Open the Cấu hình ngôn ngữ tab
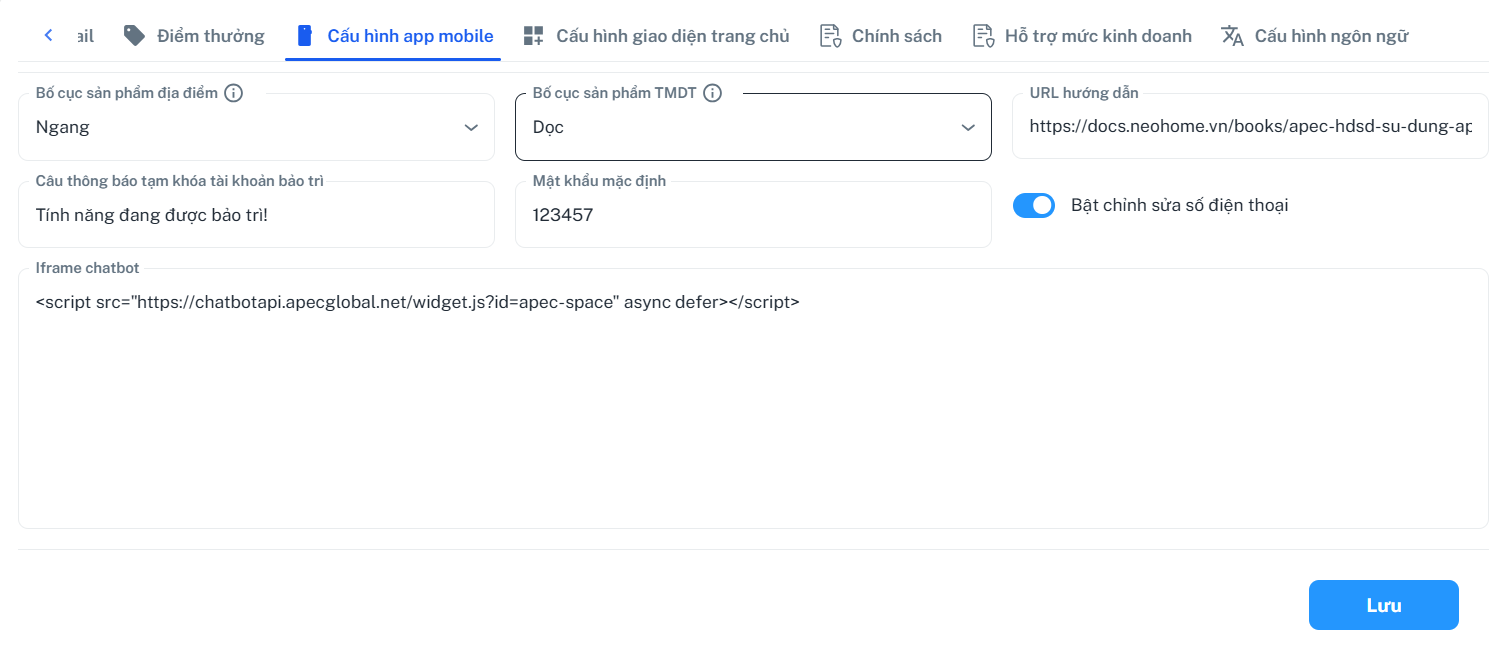Image resolution: width=1497 pixels, height=659 pixels. (1315, 36)
